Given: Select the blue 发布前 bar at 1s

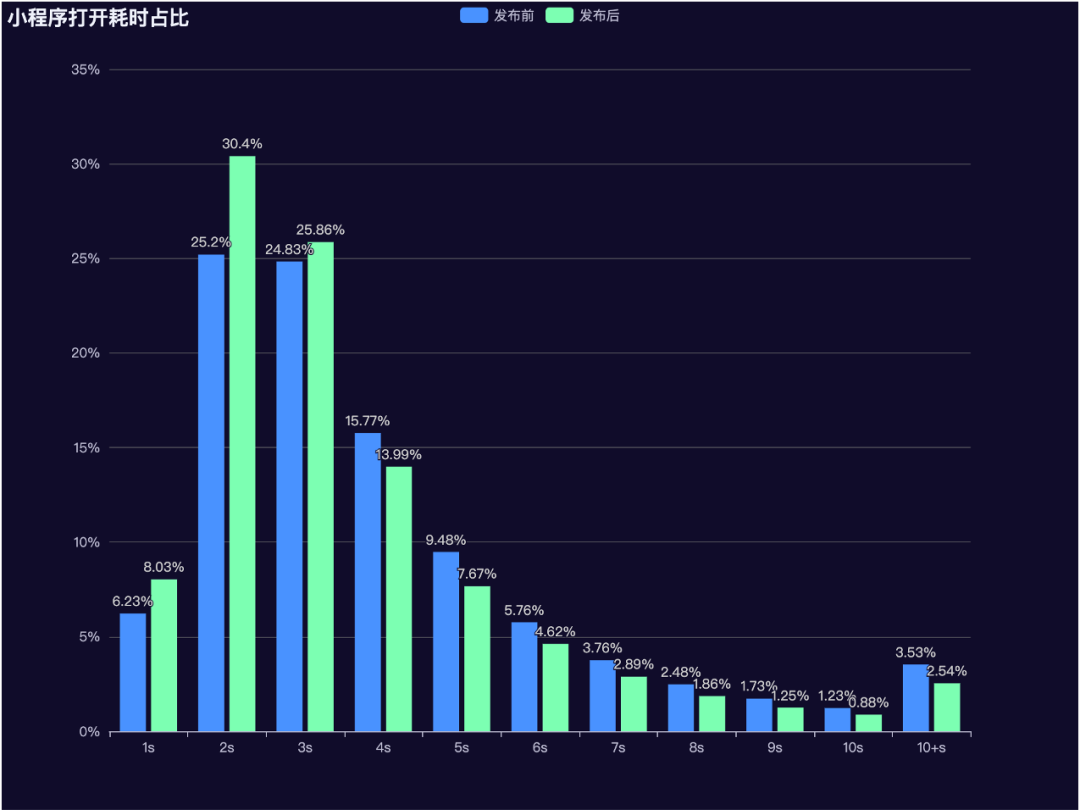Looking at the screenshot, I should point(133,672).
